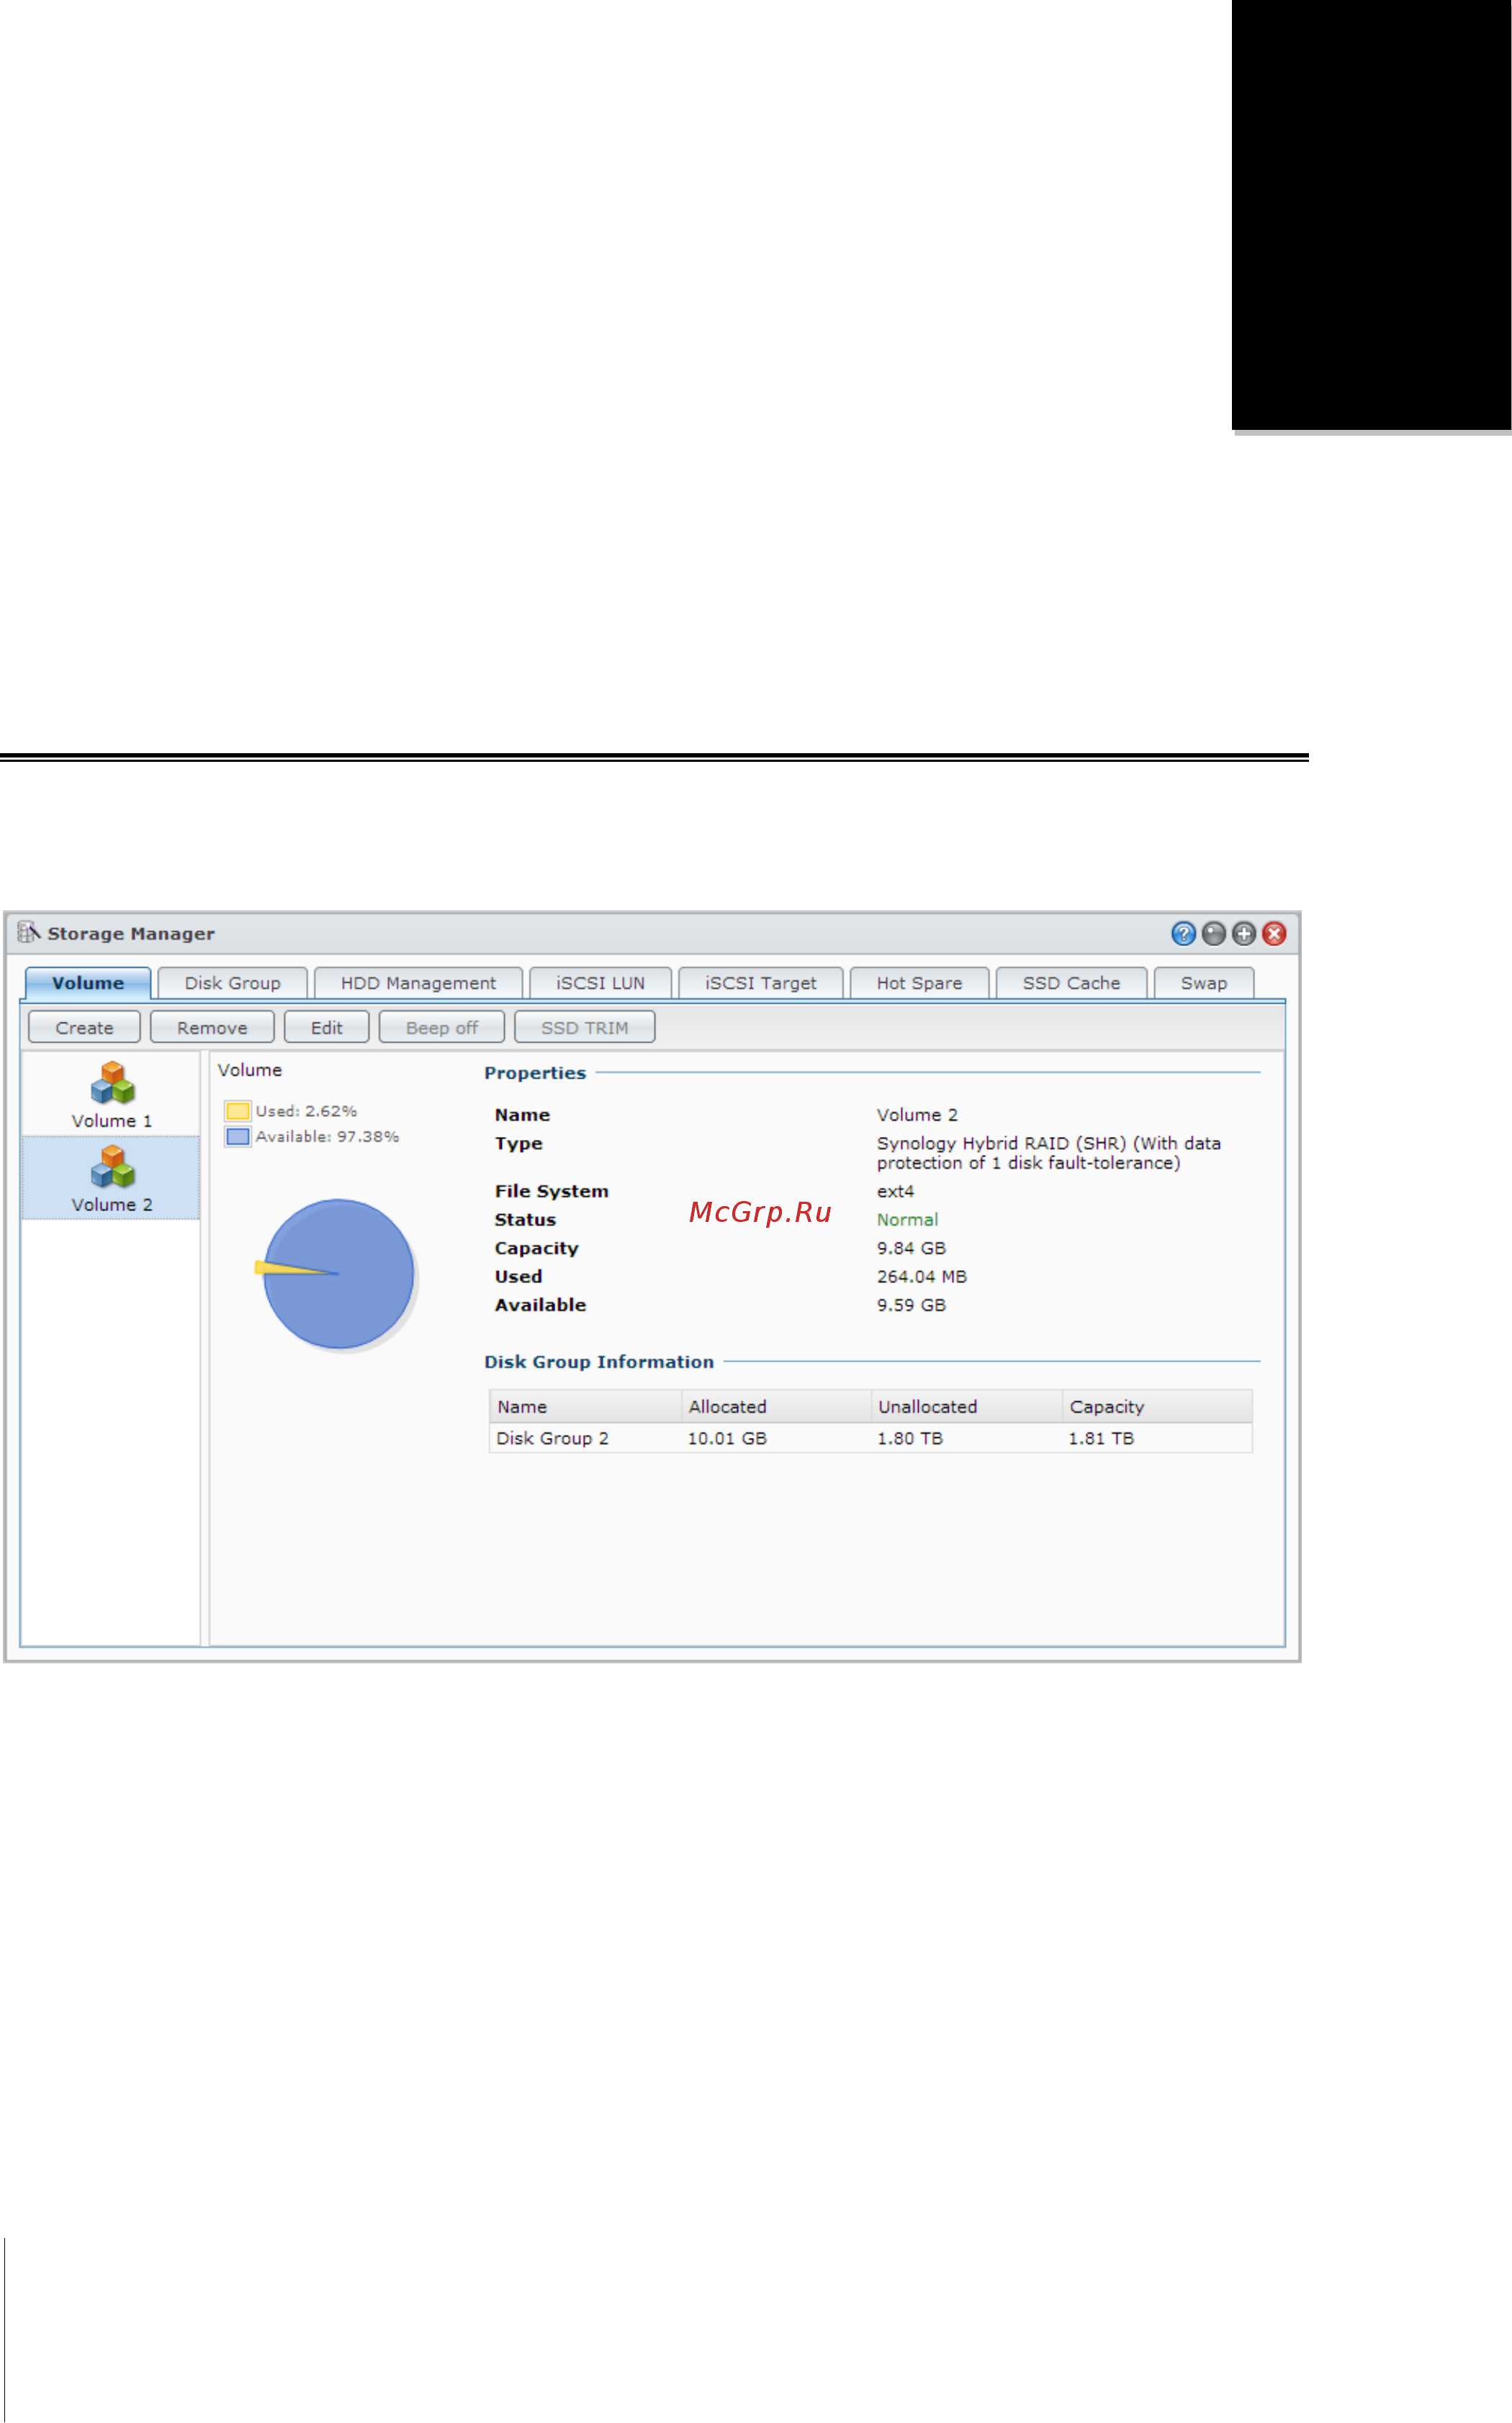Image resolution: width=1512 pixels, height=2423 pixels.
Task: Open the SSD Cache tab
Action: (x=1071, y=983)
